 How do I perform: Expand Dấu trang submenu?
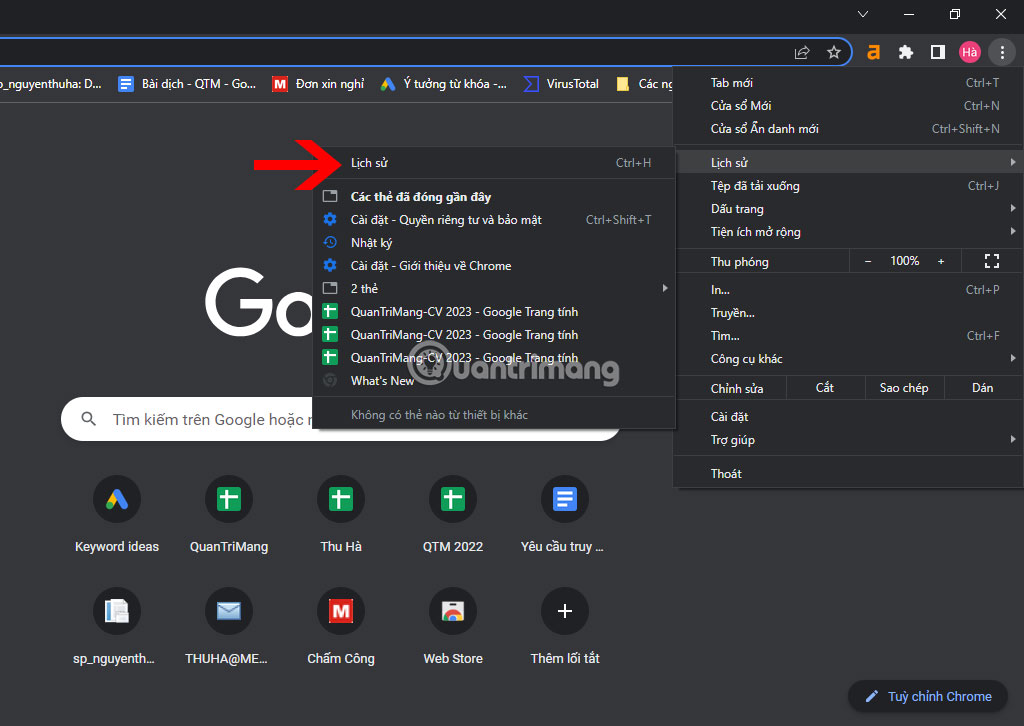(848, 209)
